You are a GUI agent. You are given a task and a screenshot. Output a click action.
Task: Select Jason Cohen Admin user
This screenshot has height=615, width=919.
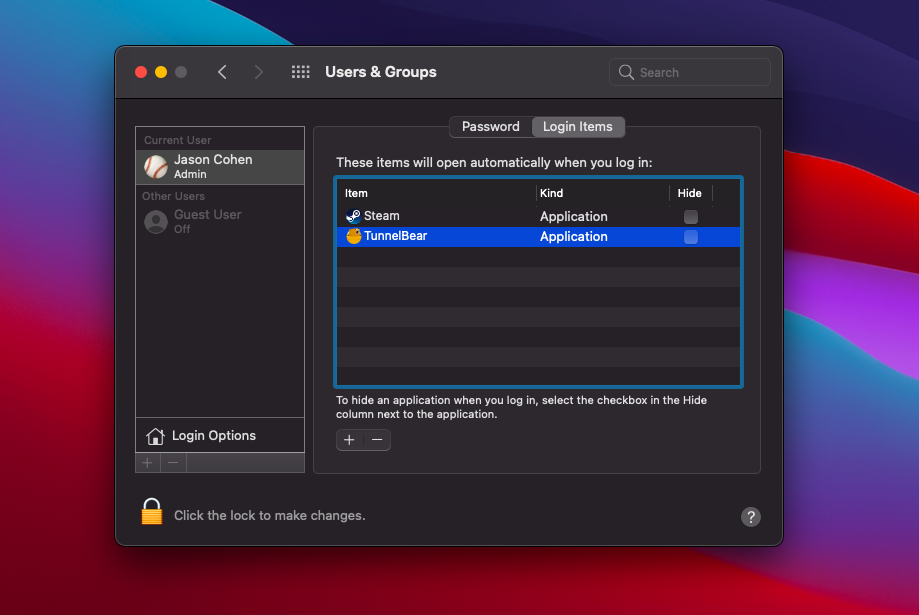(220, 167)
